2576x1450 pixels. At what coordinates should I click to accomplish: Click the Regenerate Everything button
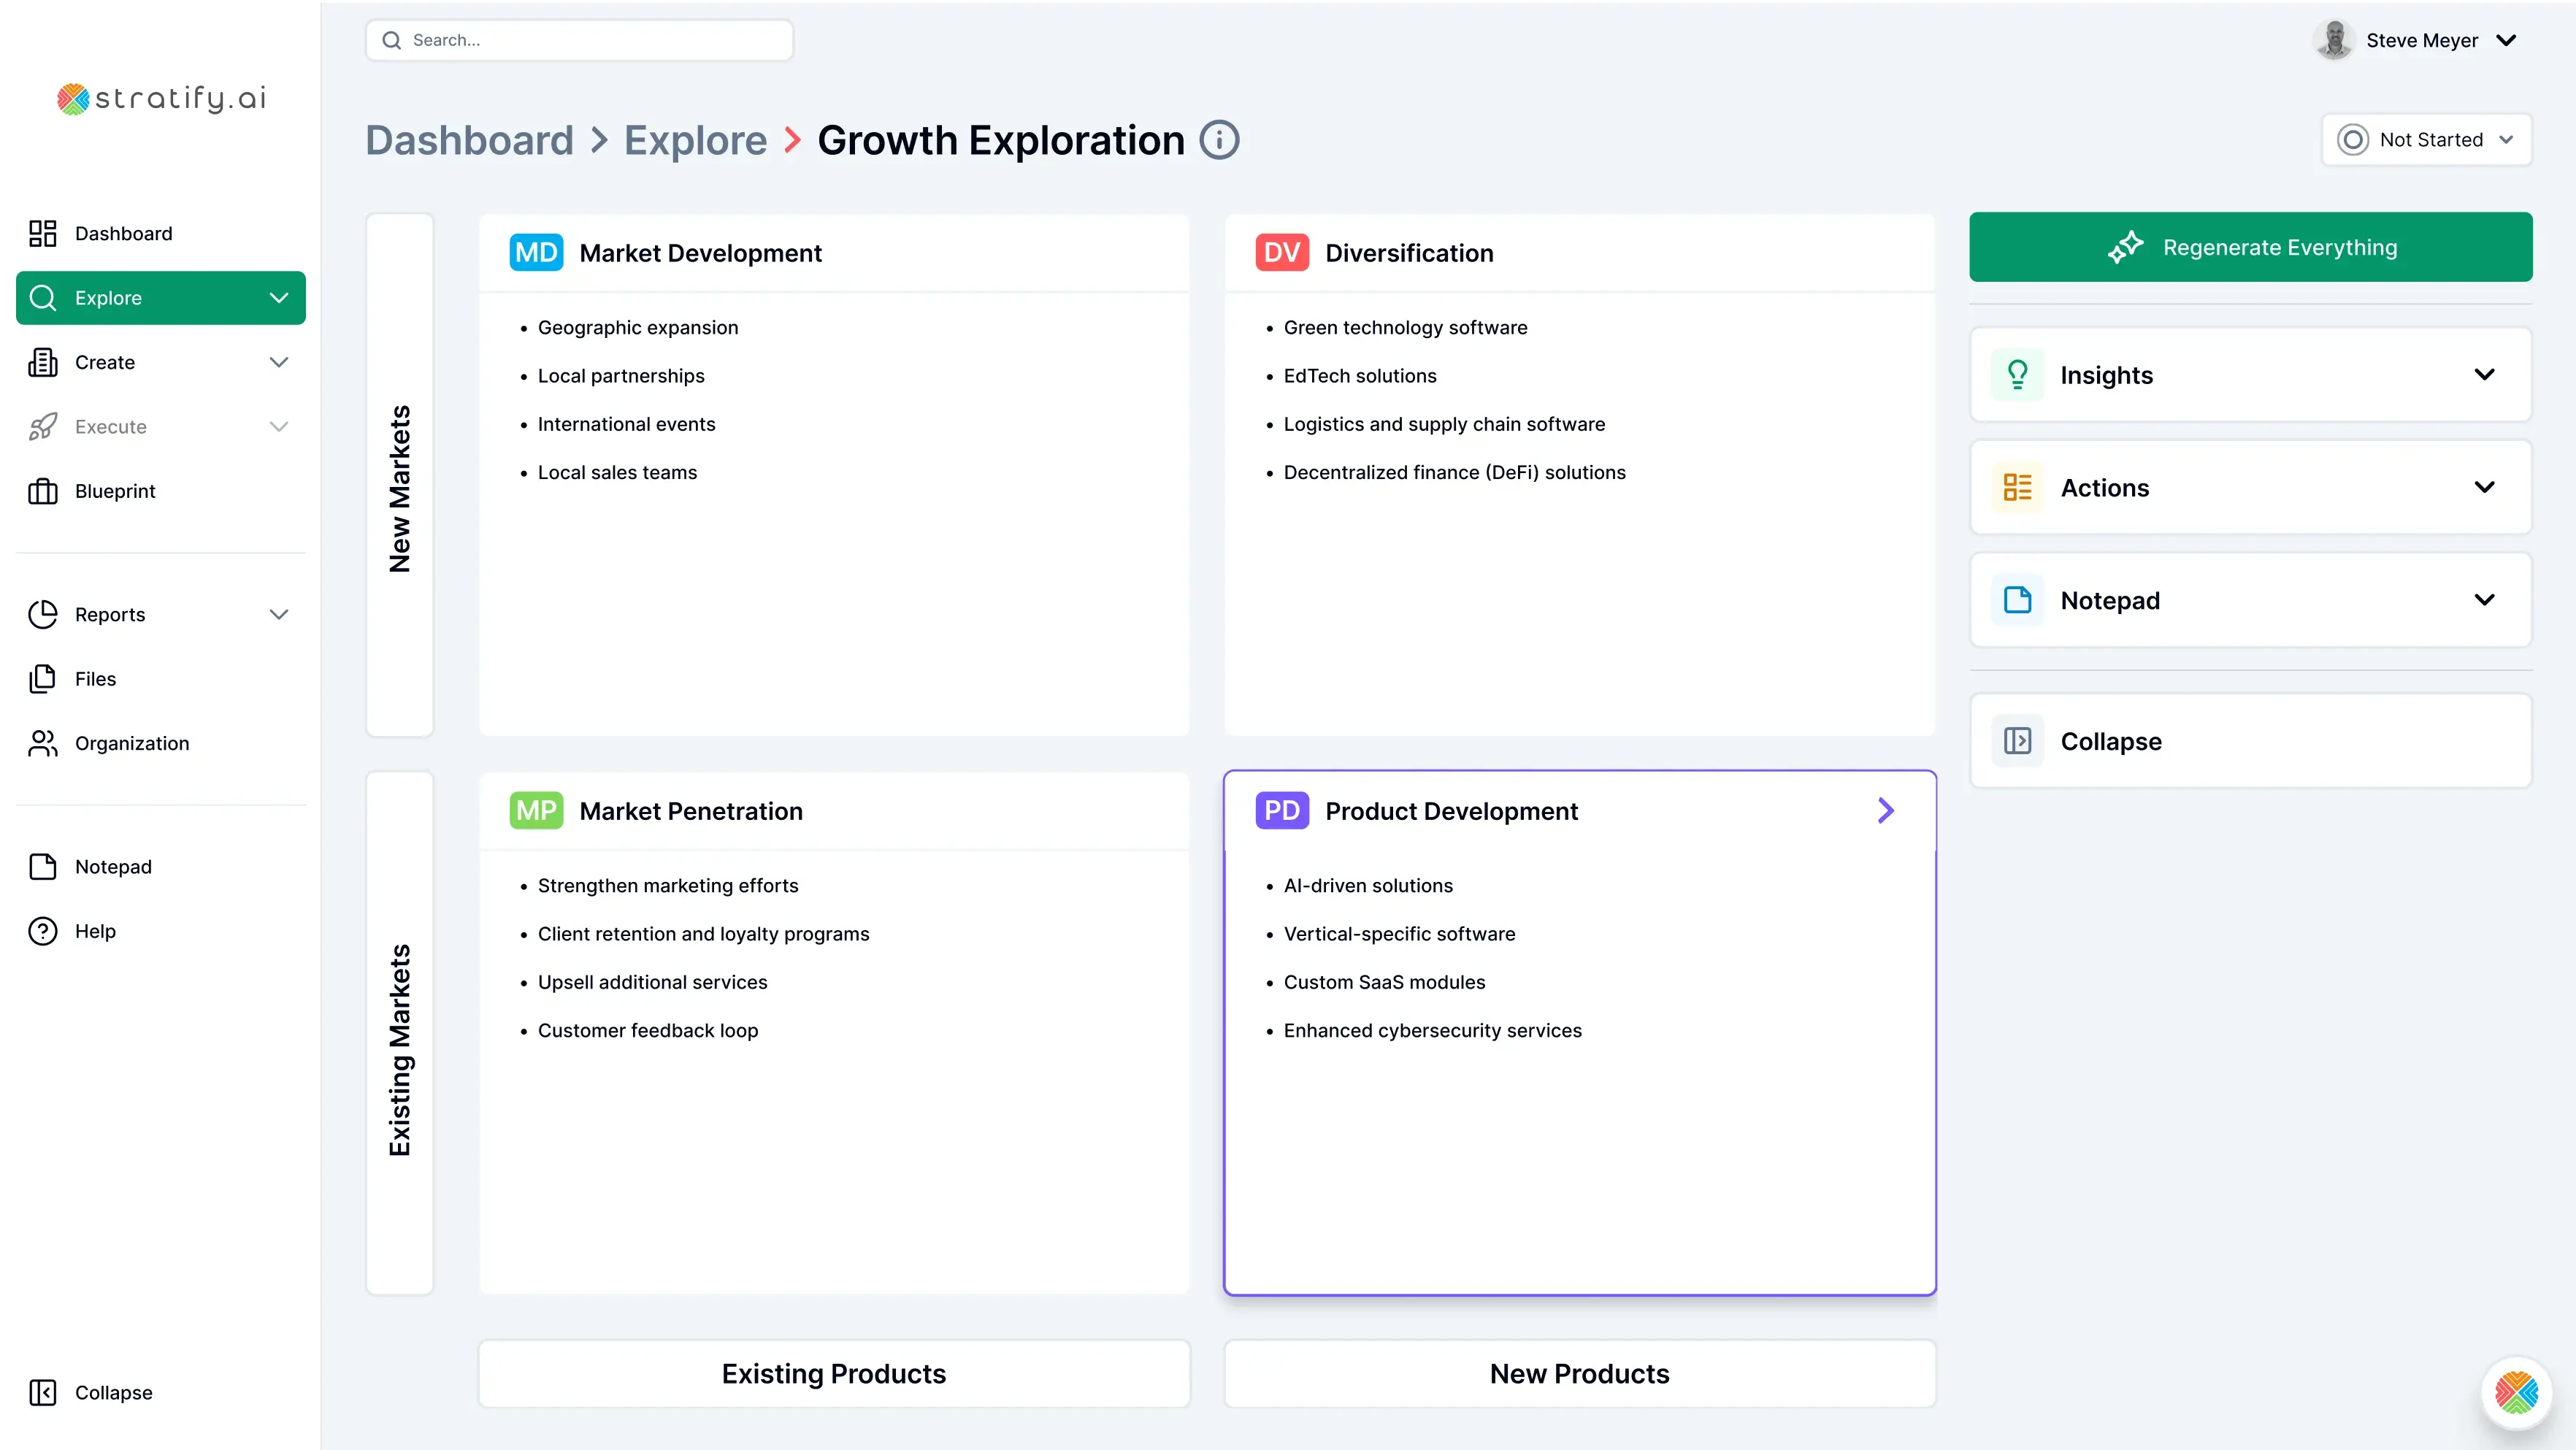point(2250,247)
